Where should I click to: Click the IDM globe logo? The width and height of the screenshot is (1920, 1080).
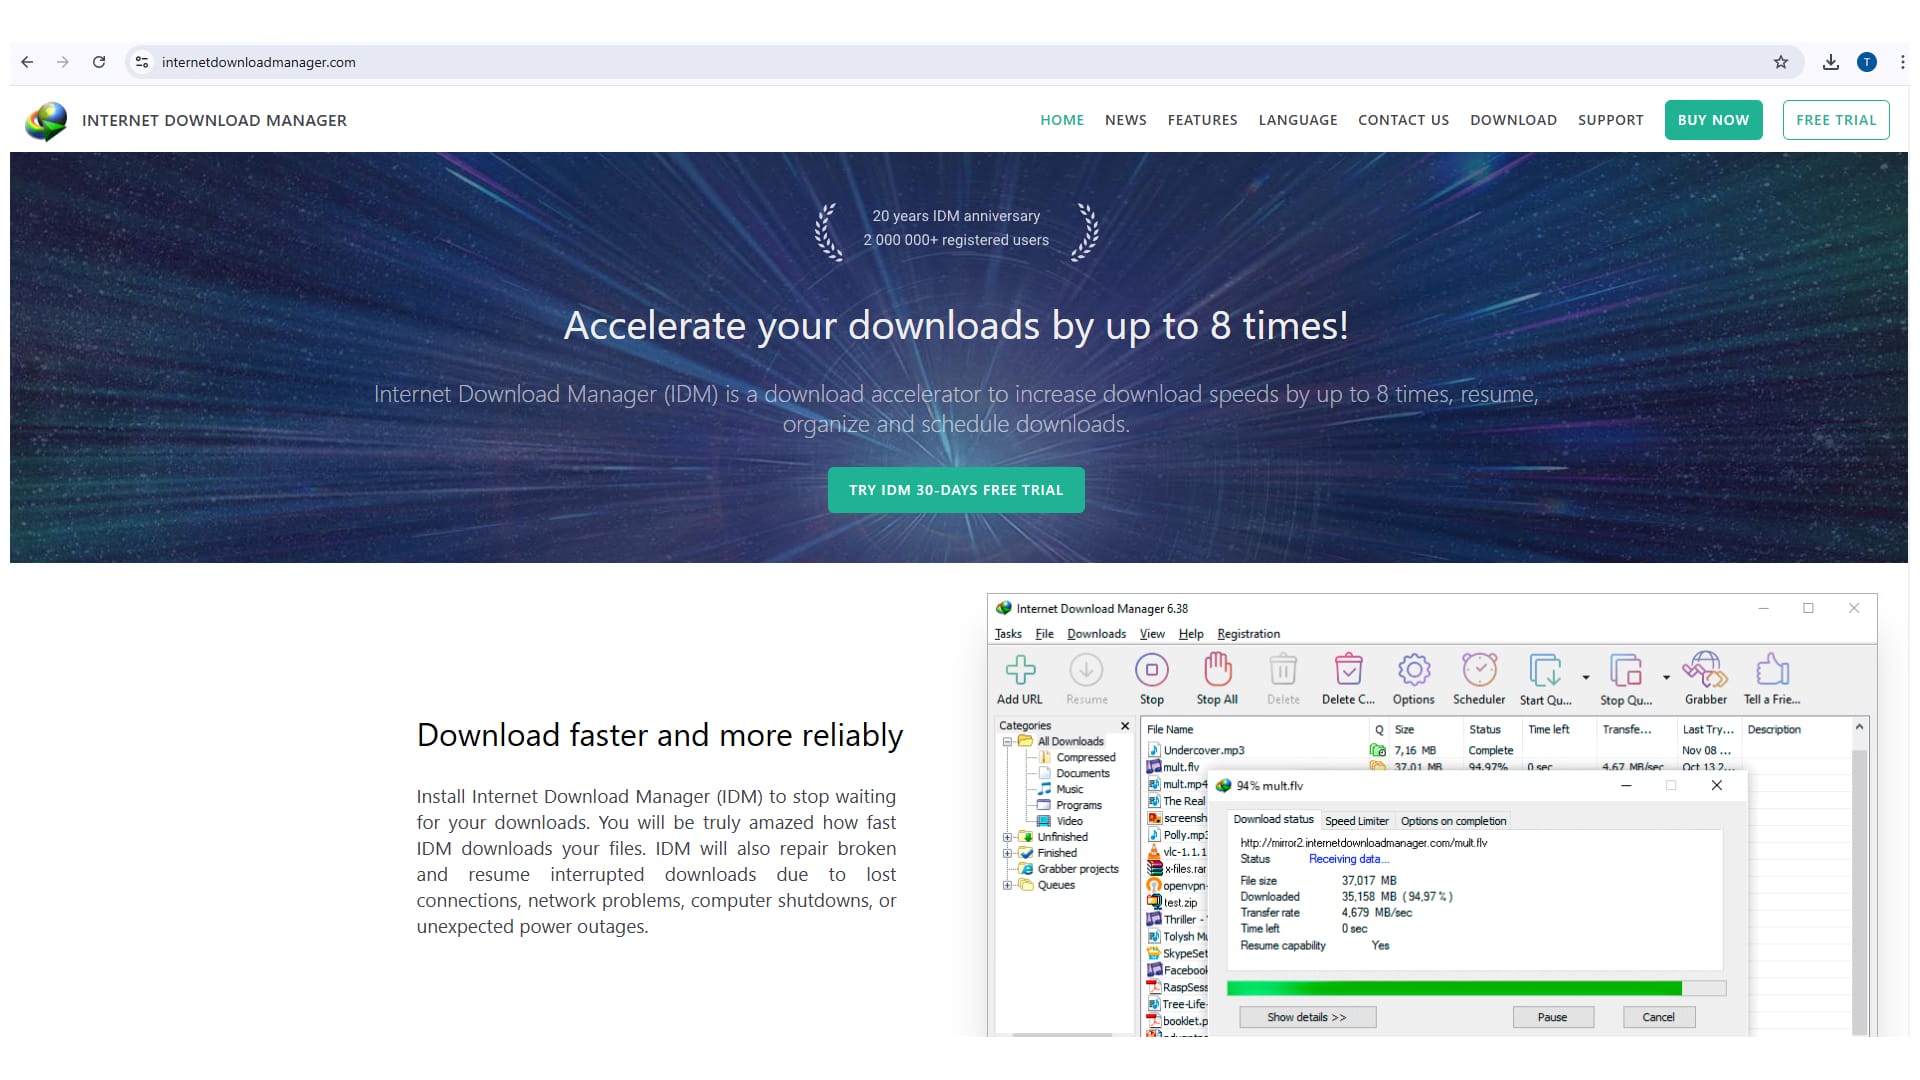pyautogui.click(x=46, y=120)
